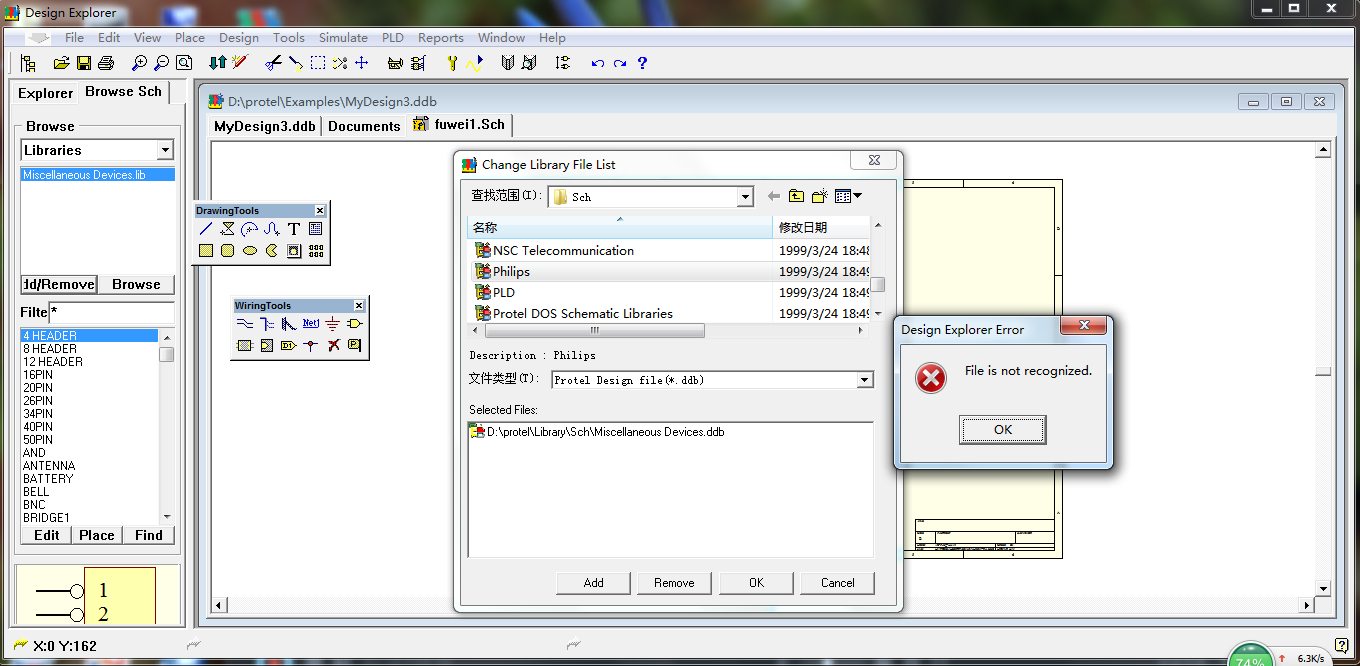Click the Redo arrow icon
This screenshot has height=666, width=1360.
[620, 63]
